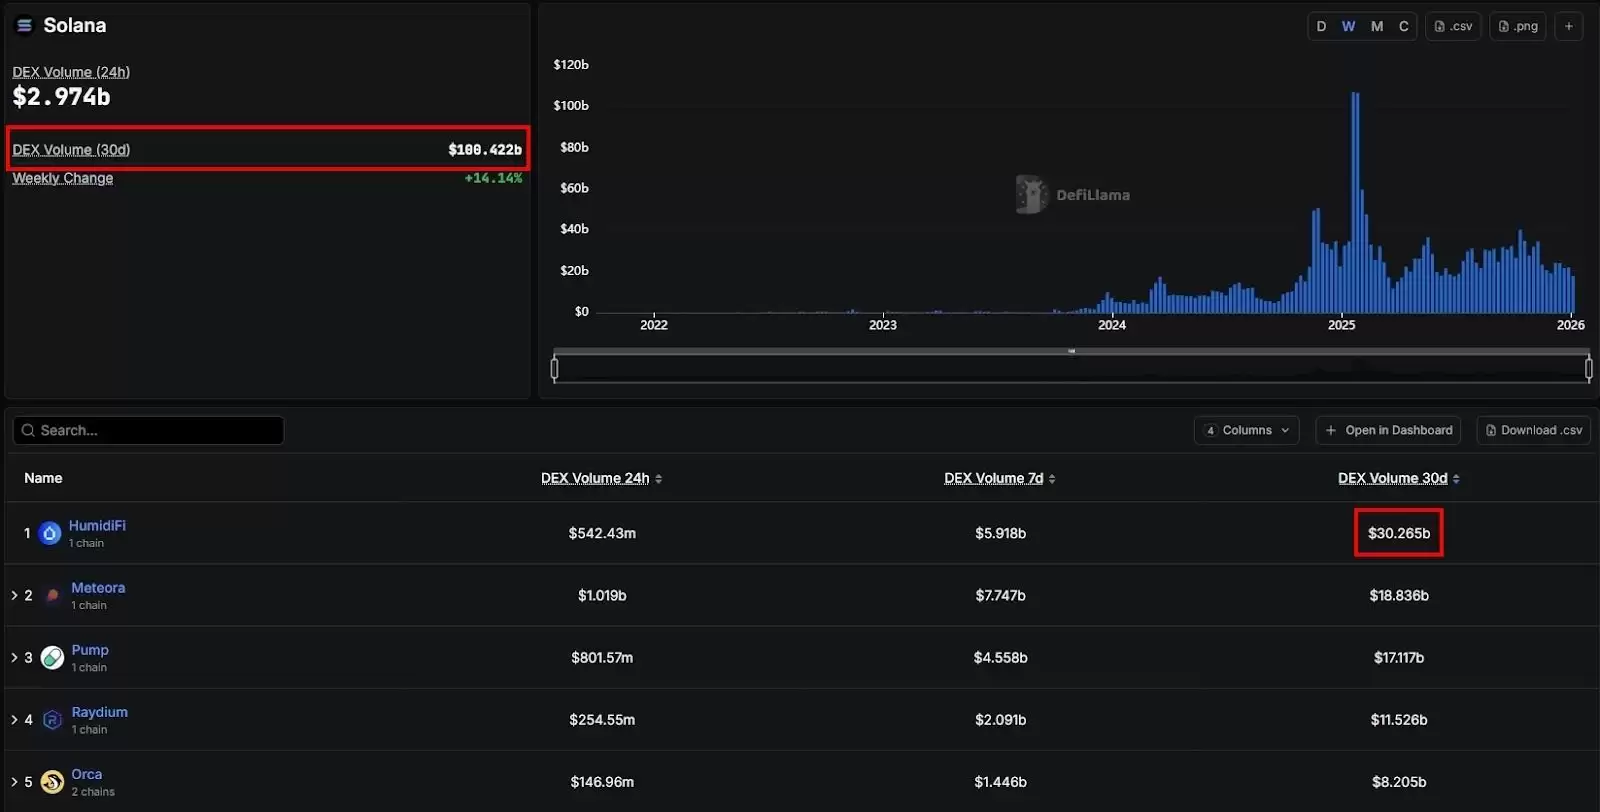Open the HumidiFi protocol link
Image resolution: width=1600 pixels, height=812 pixels.
click(97, 526)
